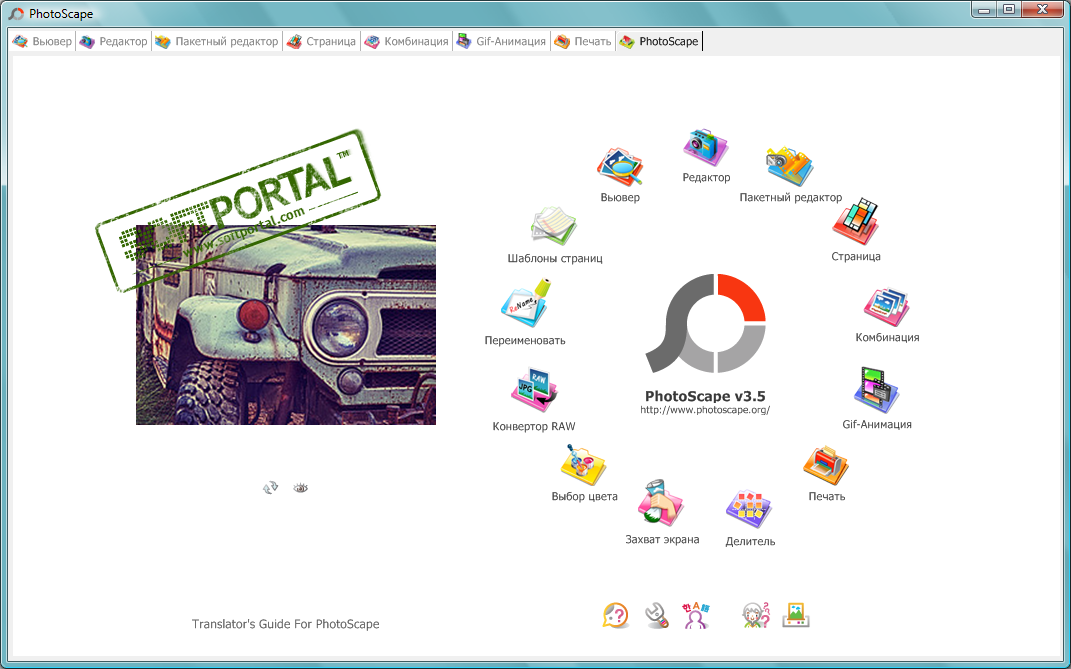Open the Выбор цвета icon
Viewport: 1071px width, 669px height.
click(x=583, y=465)
